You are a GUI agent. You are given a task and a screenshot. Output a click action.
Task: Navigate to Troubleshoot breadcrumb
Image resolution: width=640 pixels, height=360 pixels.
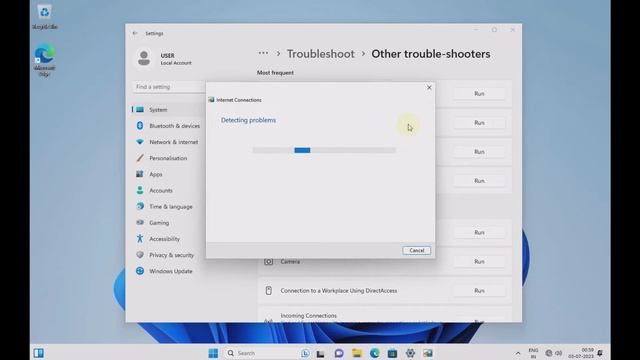[x=320, y=54]
